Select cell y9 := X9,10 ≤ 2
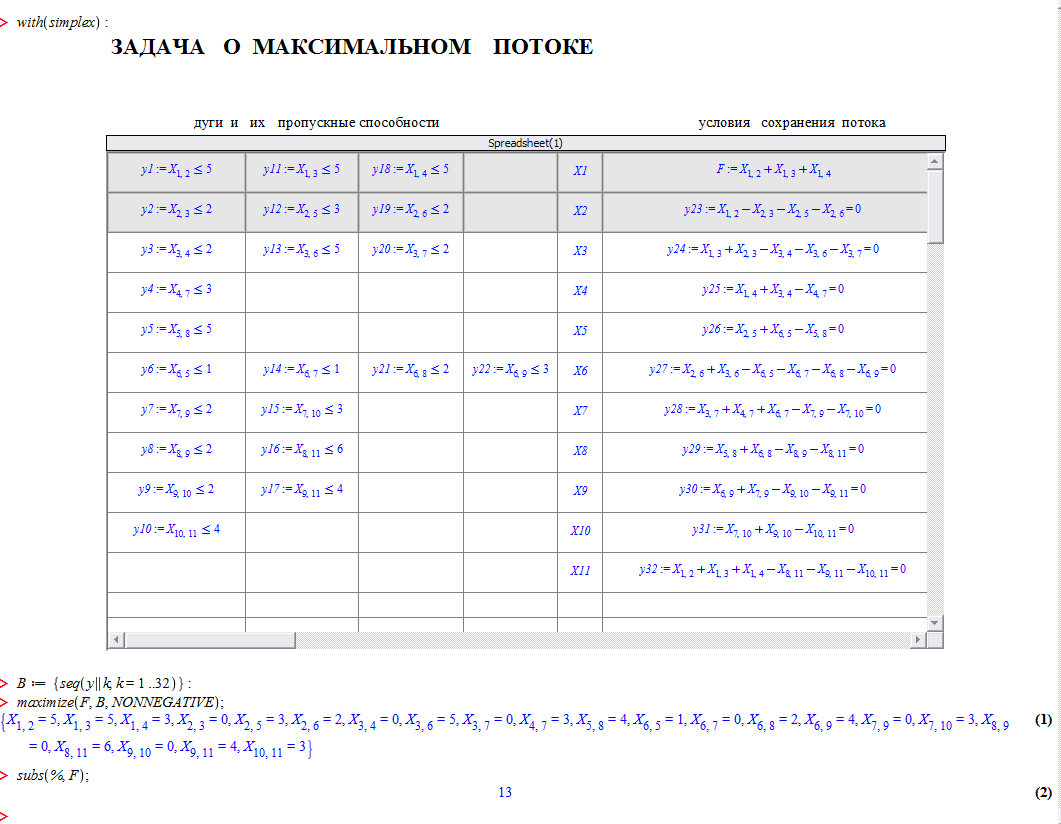This screenshot has height=824, width=1061. 177,492
